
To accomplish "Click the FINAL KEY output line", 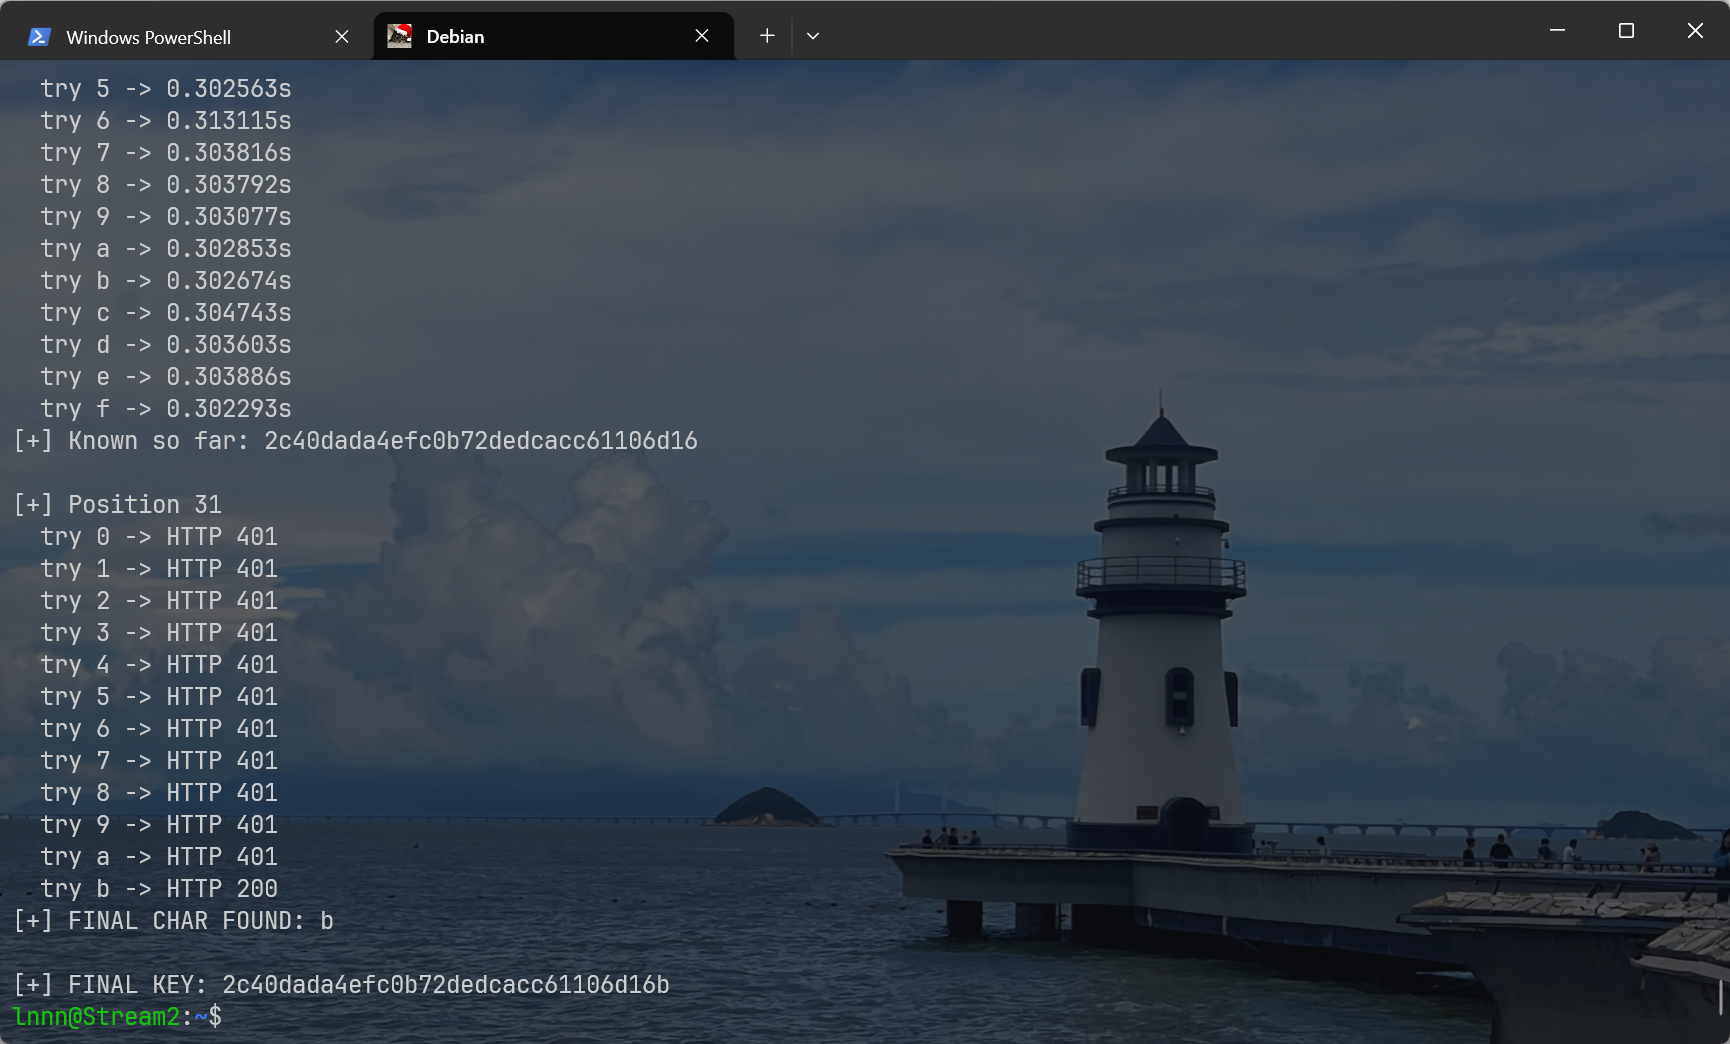I will point(341,985).
